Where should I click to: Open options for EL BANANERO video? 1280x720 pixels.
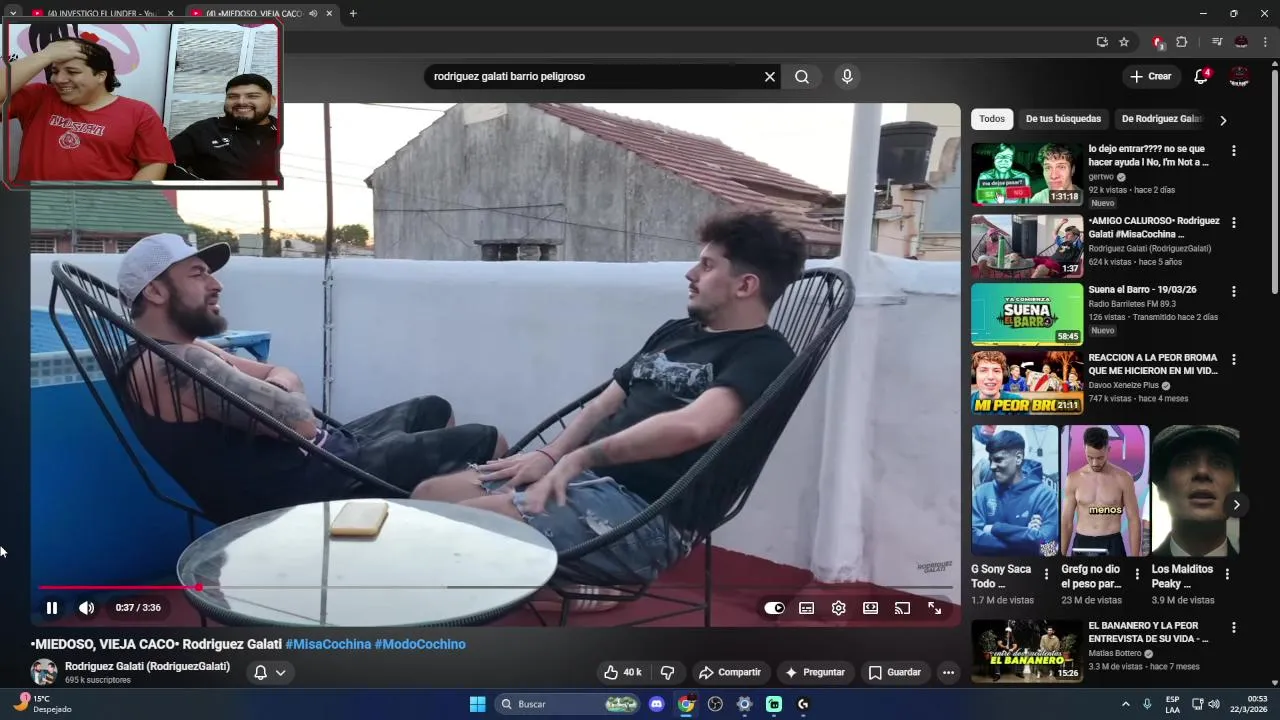[1233, 628]
